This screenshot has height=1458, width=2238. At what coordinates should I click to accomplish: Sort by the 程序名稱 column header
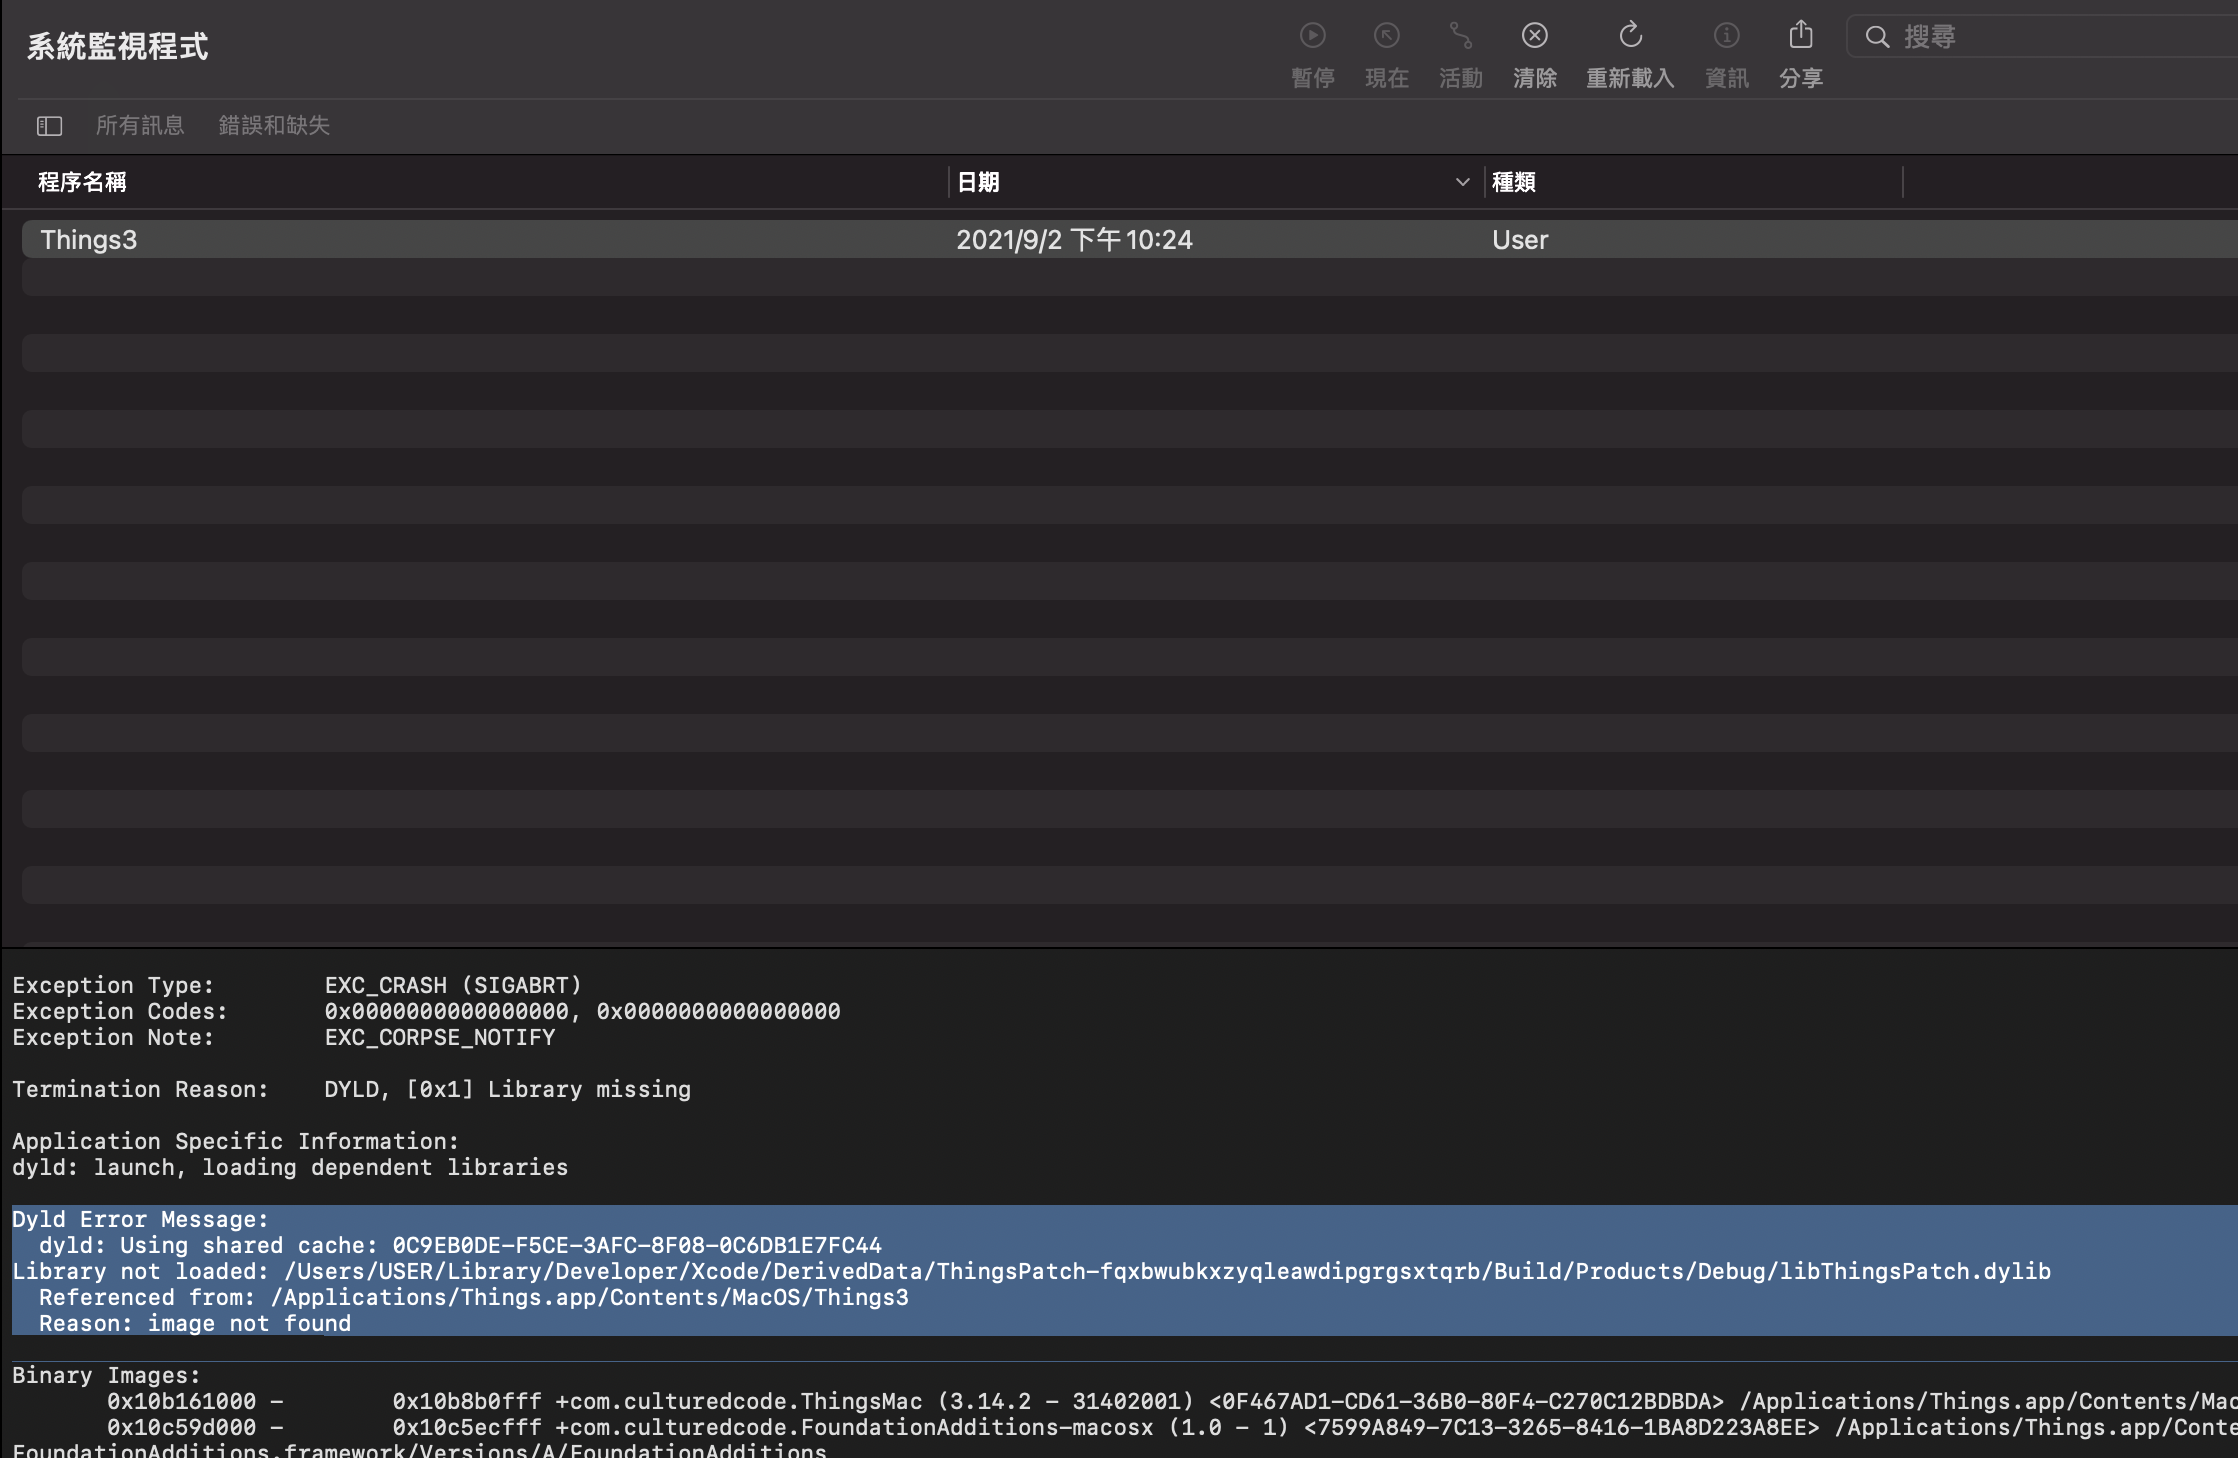(x=82, y=182)
